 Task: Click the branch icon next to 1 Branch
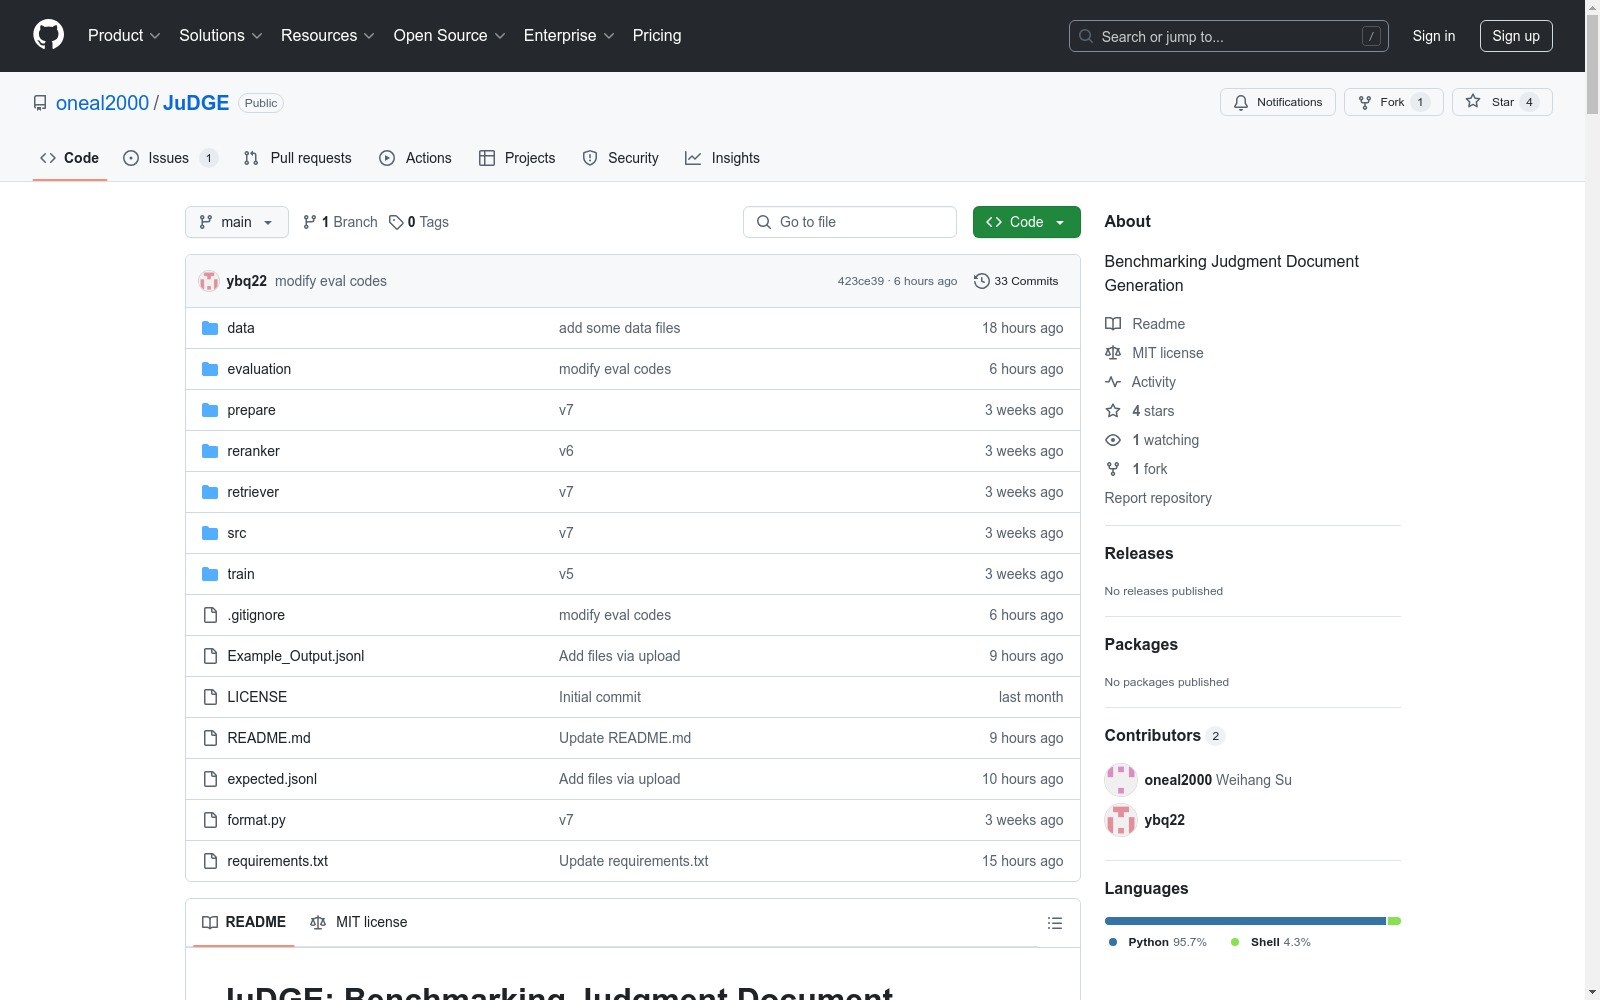[310, 222]
